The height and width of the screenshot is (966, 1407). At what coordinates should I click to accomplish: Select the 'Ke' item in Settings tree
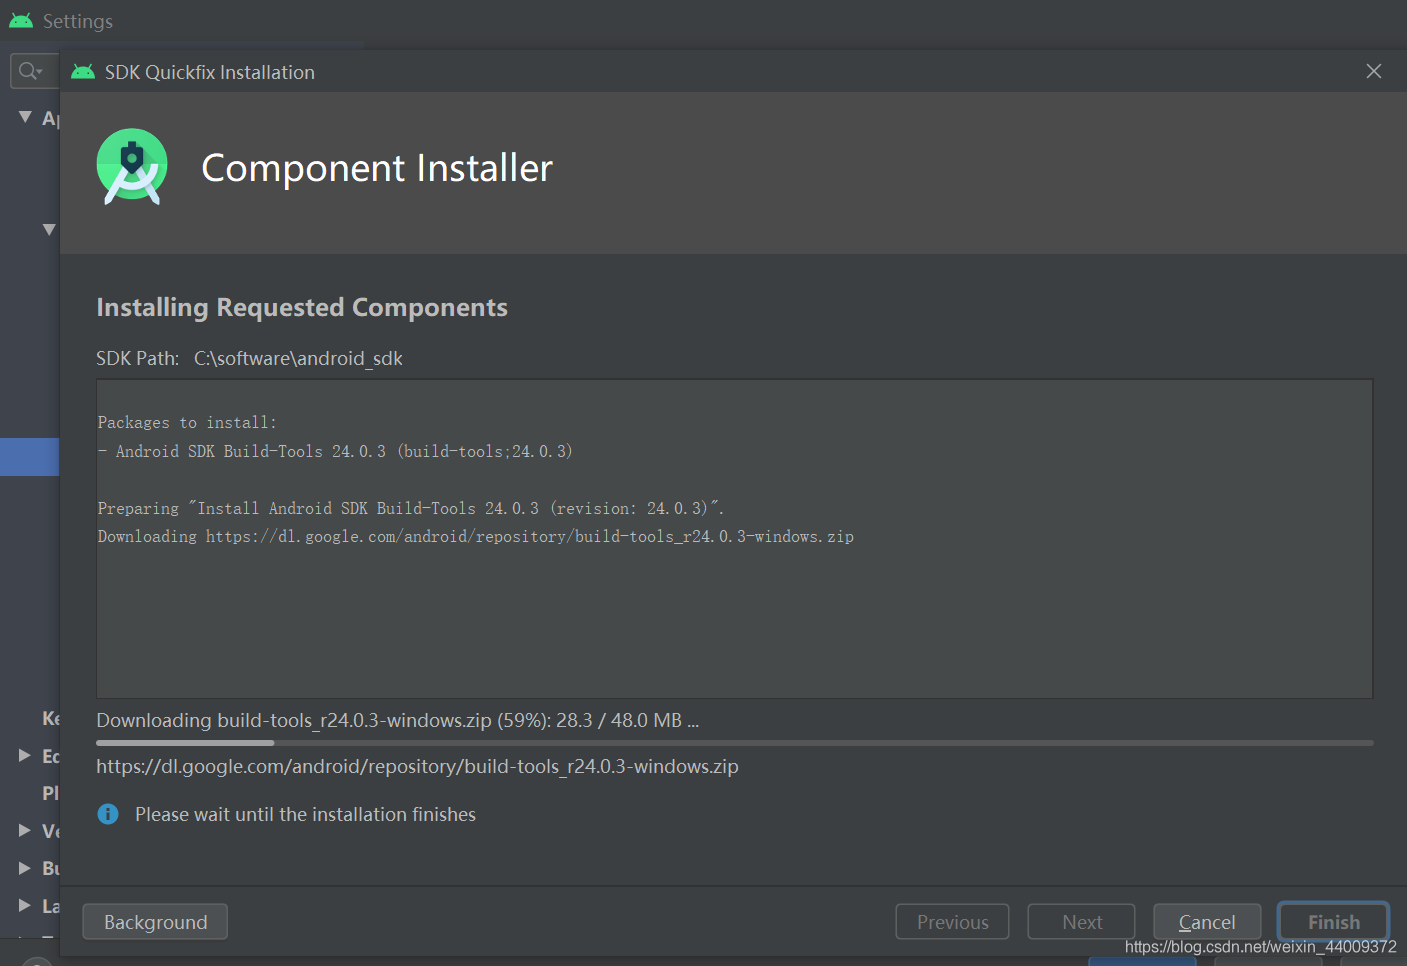pyautogui.click(x=51, y=718)
